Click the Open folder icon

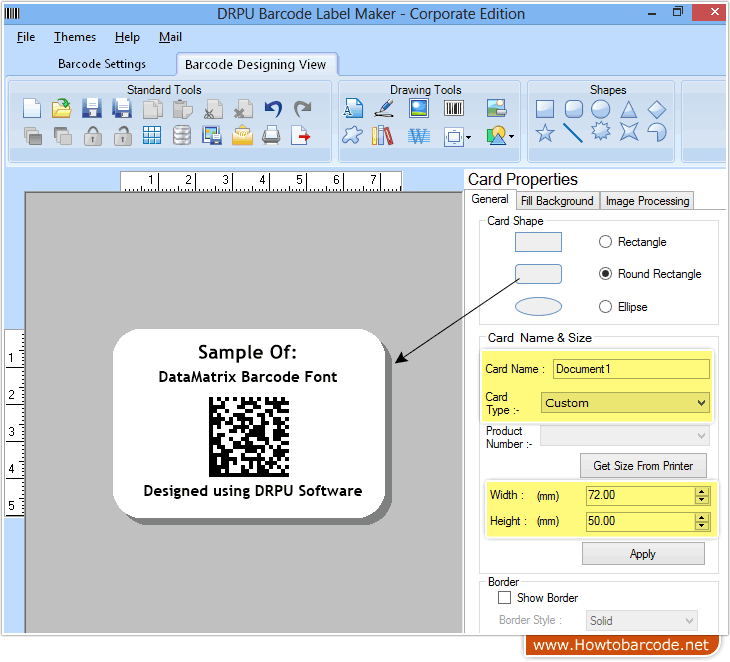[62, 109]
